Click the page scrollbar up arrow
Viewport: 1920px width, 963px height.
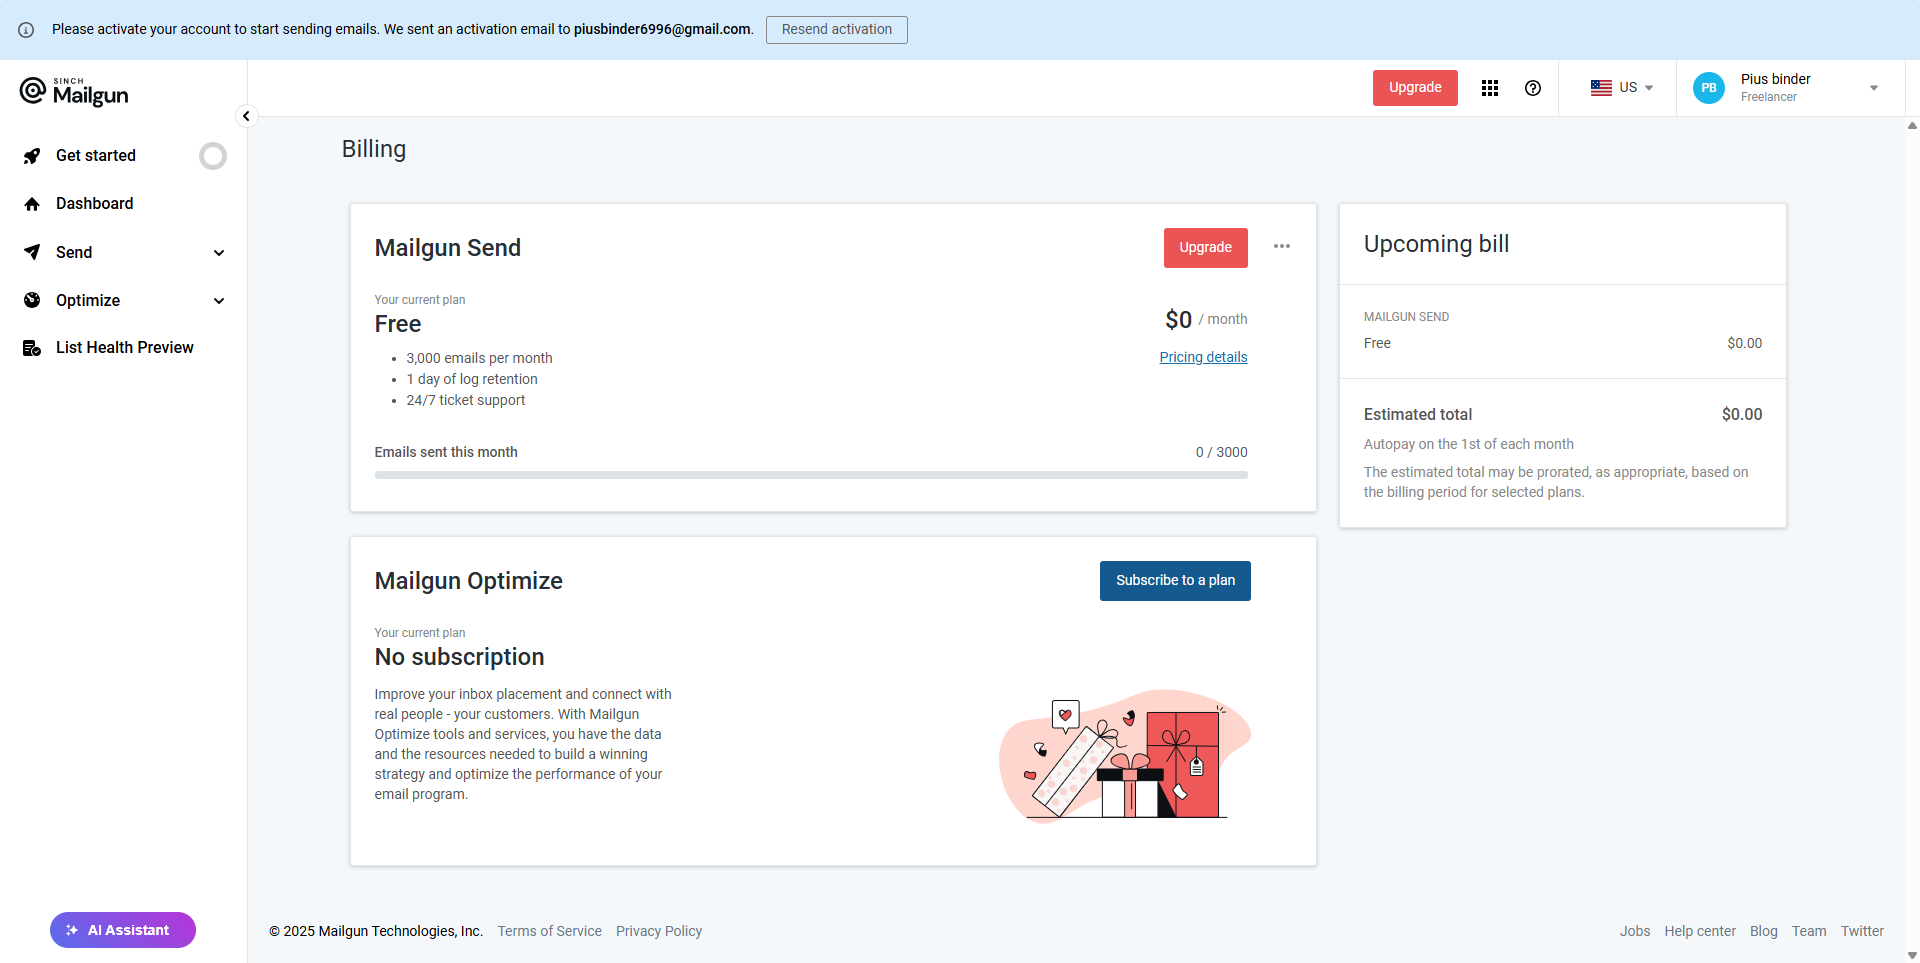coord(1912,126)
